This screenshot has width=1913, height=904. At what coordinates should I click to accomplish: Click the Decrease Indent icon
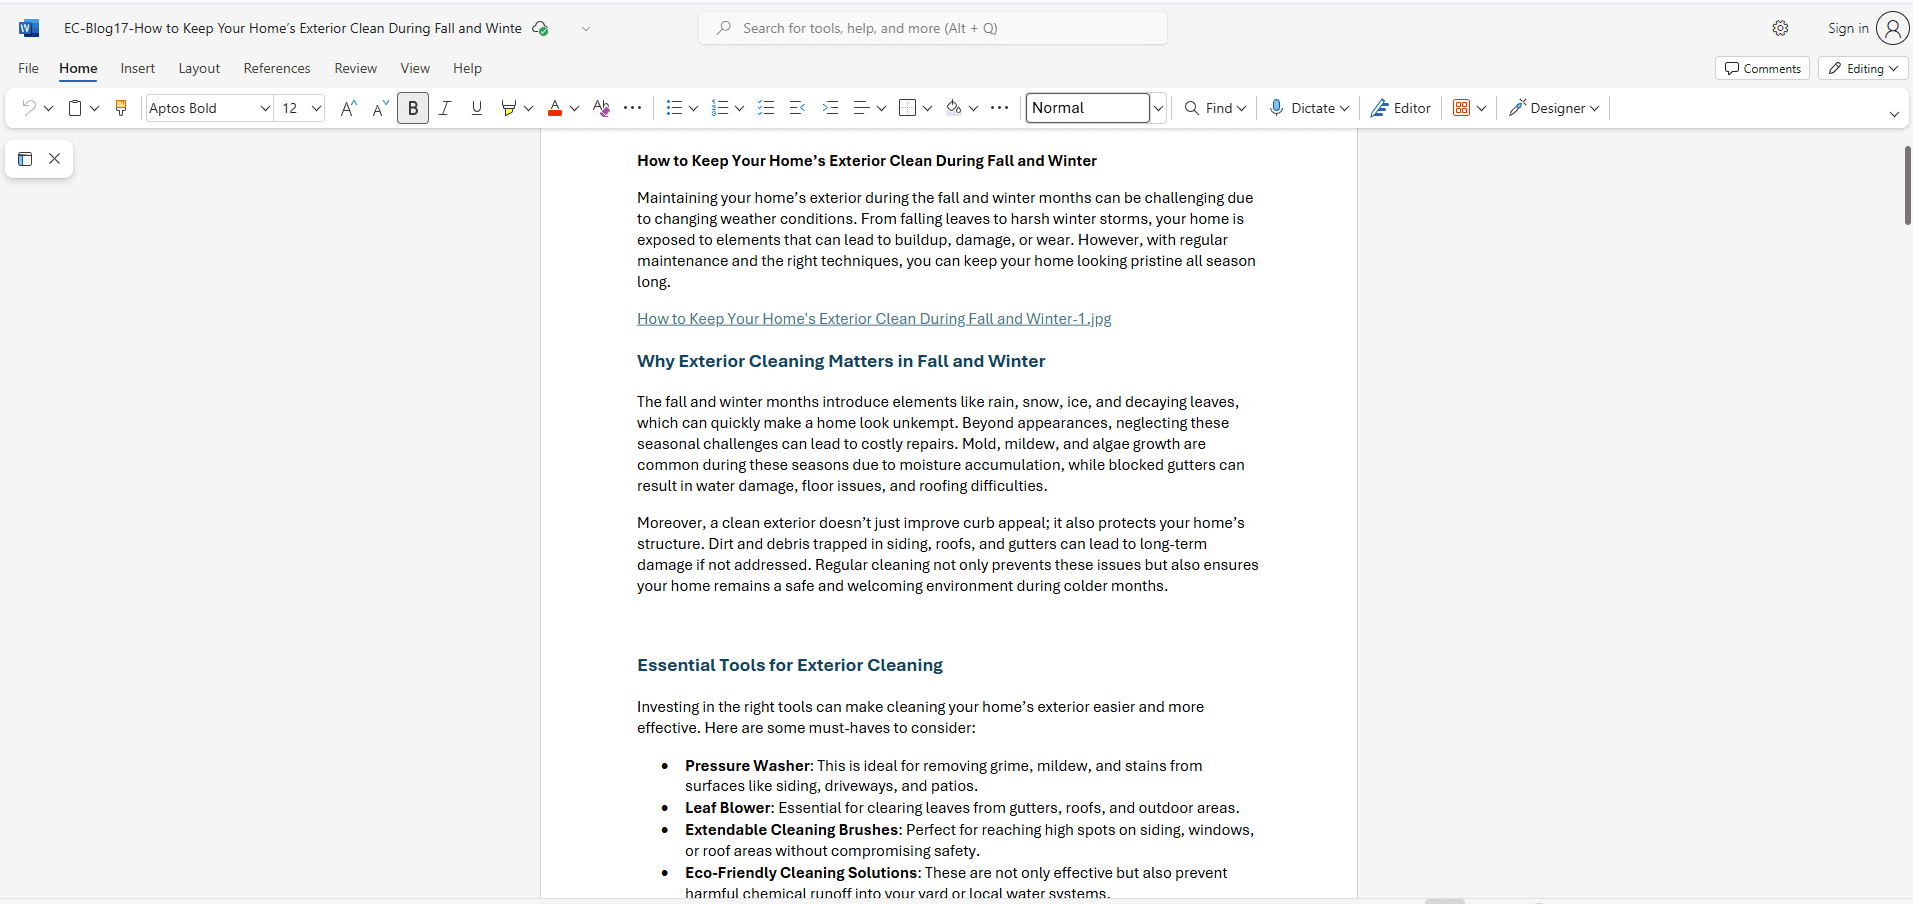[x=797, y=108]
